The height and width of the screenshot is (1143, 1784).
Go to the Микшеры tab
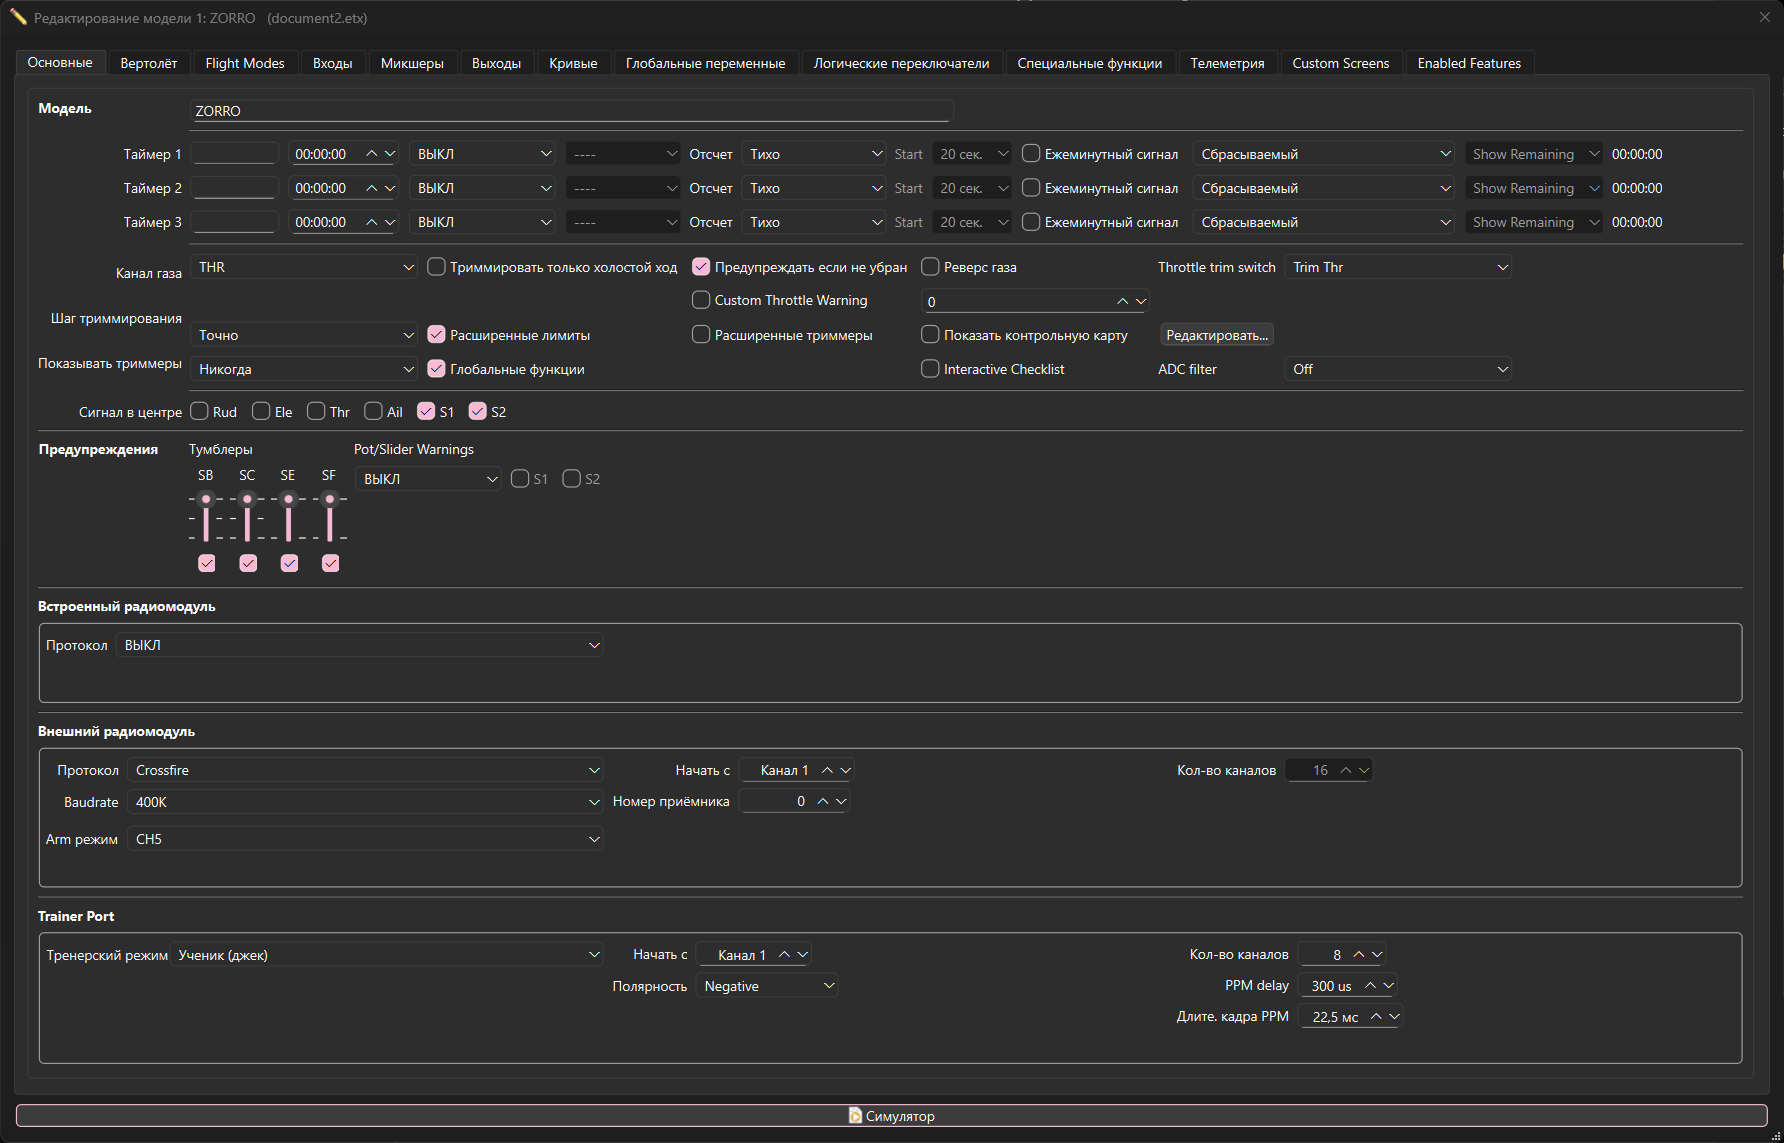pos(412,63)
